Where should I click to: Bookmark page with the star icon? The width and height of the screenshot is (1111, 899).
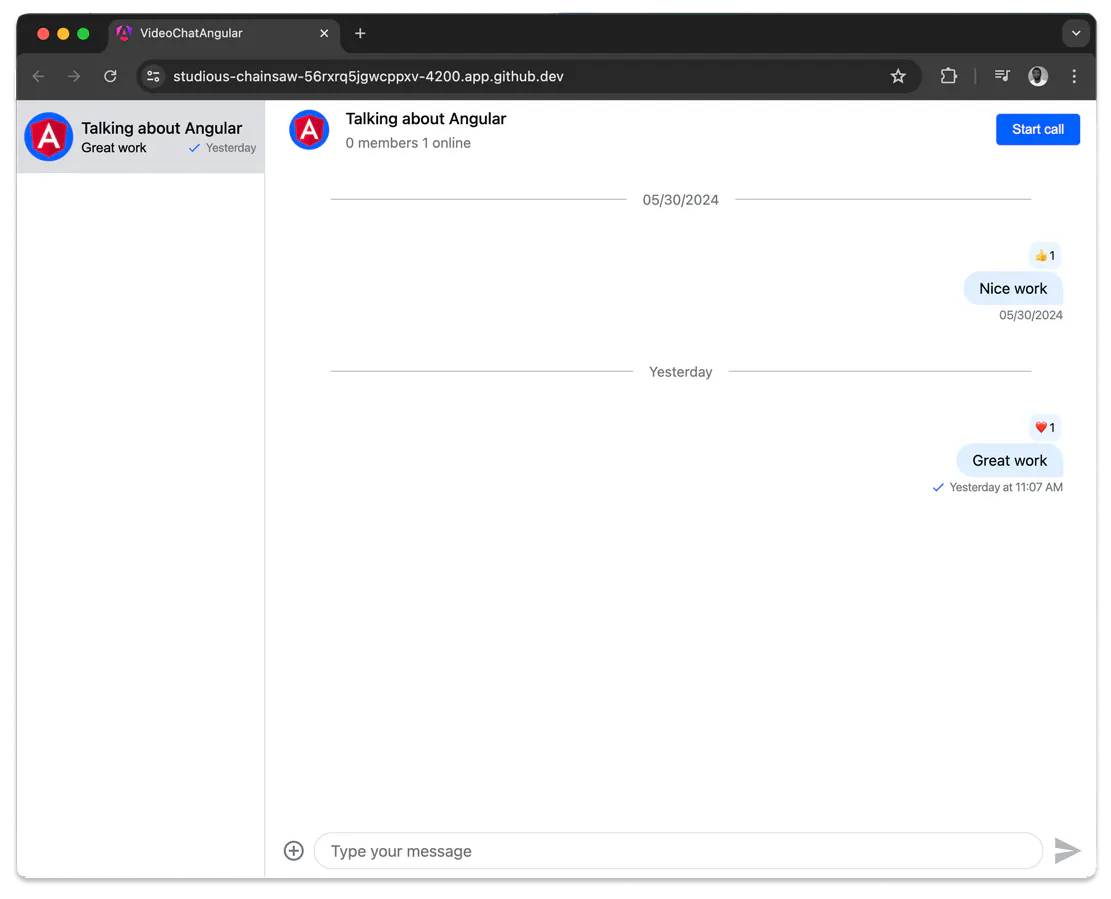point(898,77)
